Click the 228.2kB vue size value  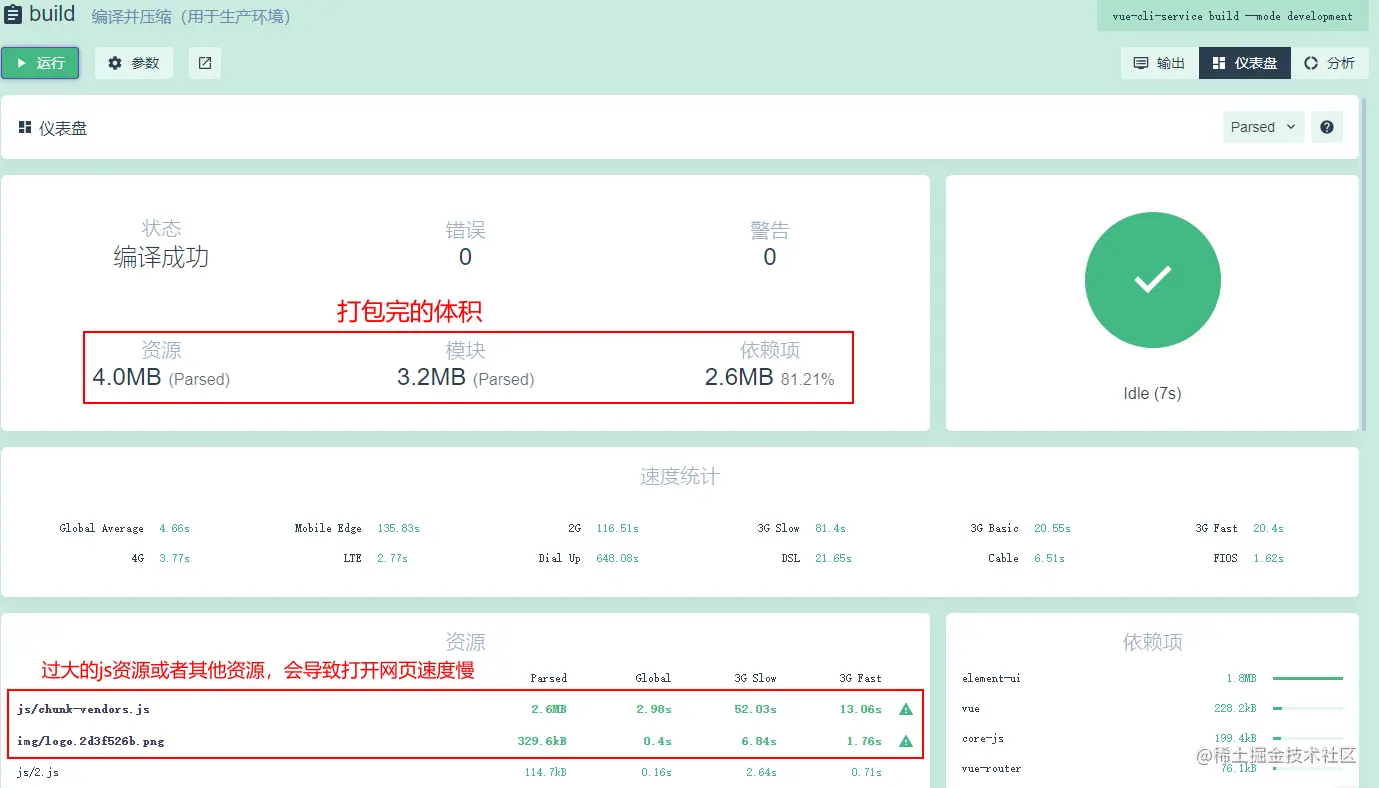click(x=1234, y=708)
